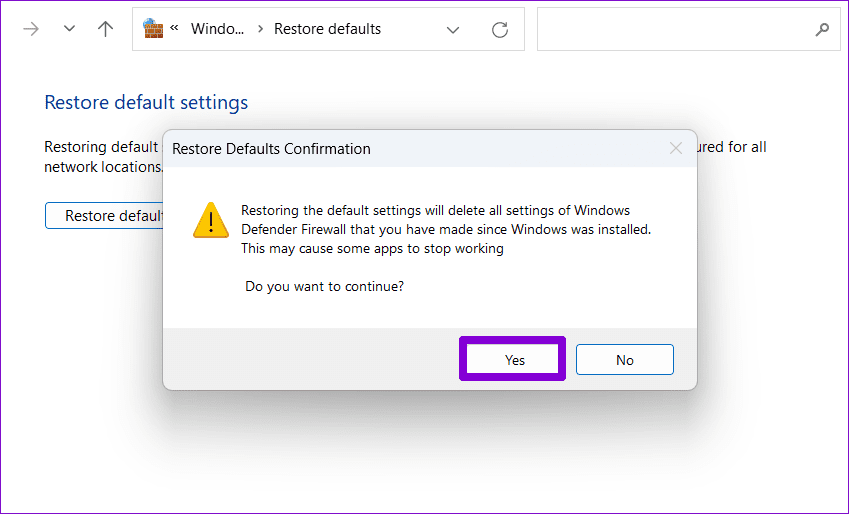Expand the chevron before Restore defaults
Screen dimensions: 849x514
261,29
